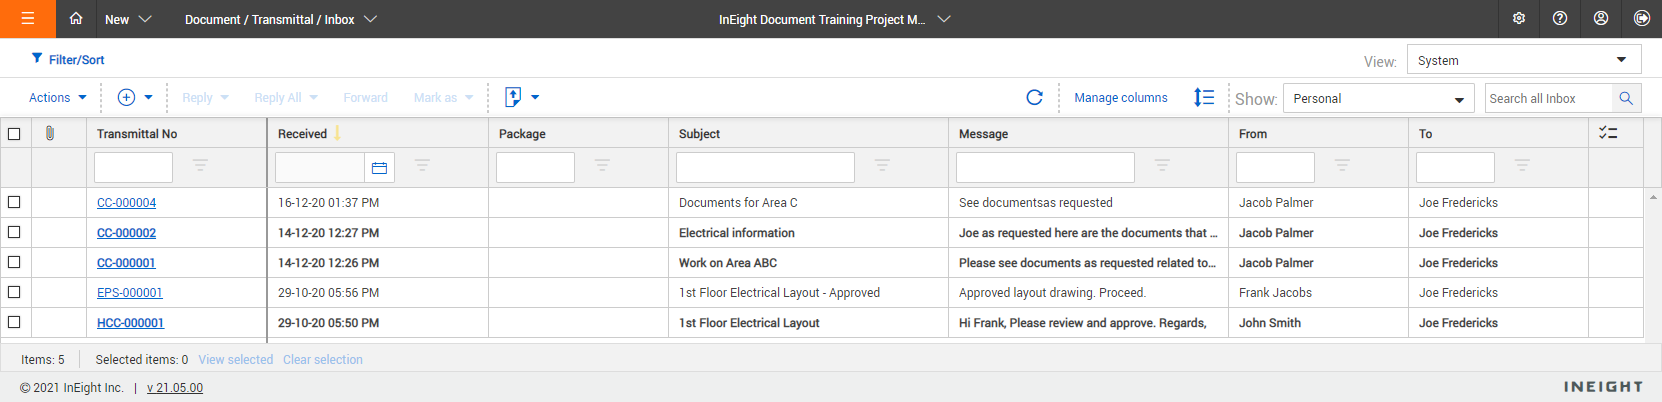Select the EPS-000001 row checkbox
Screen dimensions: 1662x402
(x=14, y=292)
